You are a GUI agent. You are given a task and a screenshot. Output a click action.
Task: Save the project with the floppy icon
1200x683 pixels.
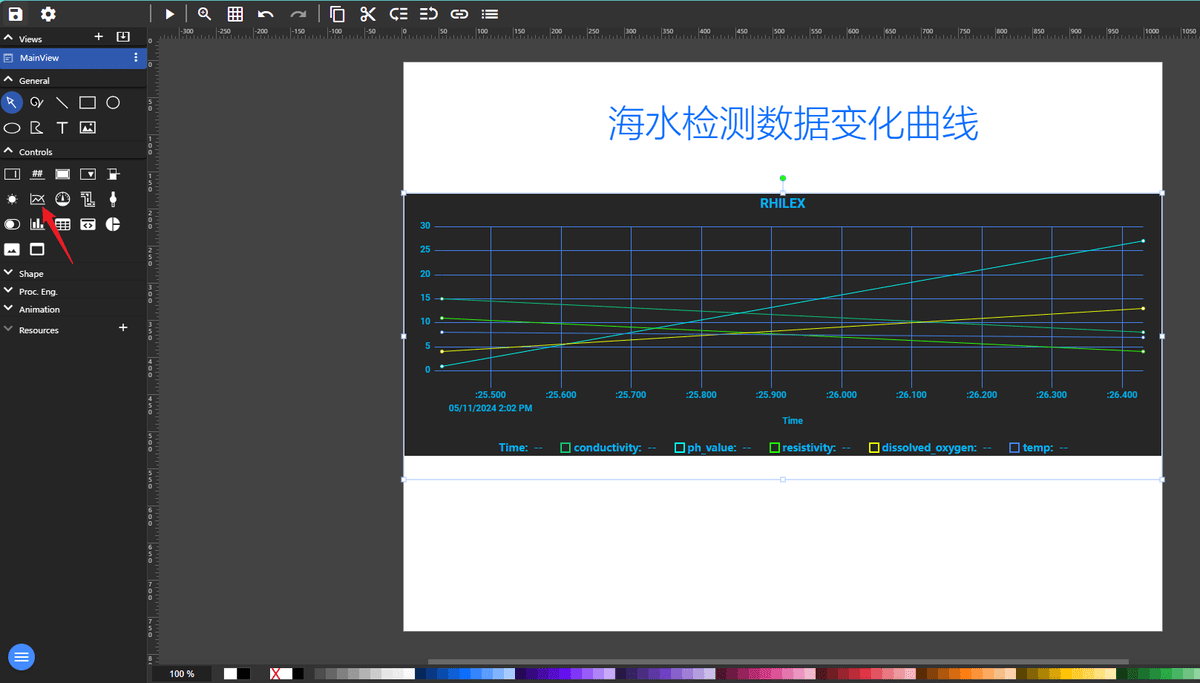(15, 14)
